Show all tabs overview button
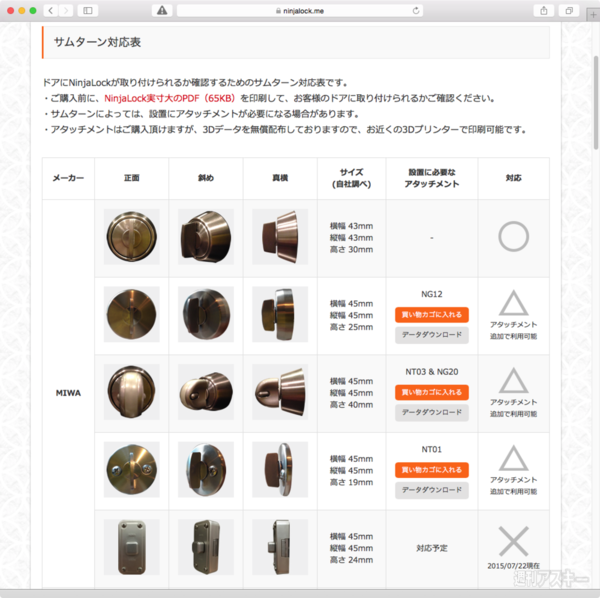Viewport: 600px width, 598px height. pyautogui.click(x=569, y=11)
